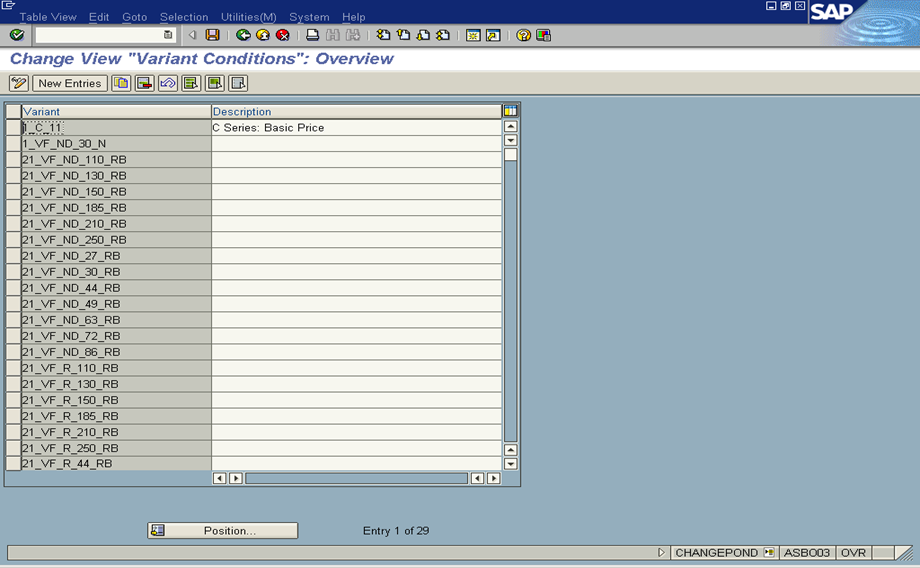Click the yellow Exit icon
The width and height of the screenshot is (920, 568).
pos(263,35)
